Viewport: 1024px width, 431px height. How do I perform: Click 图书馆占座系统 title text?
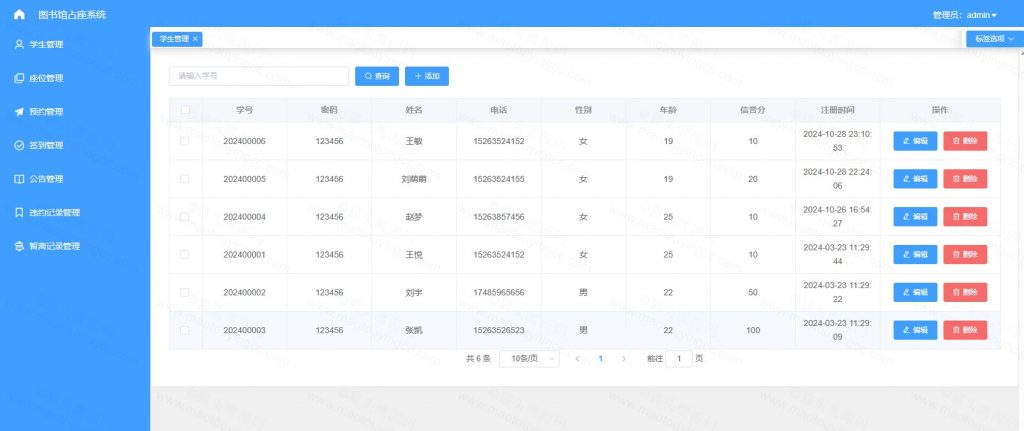72,14
